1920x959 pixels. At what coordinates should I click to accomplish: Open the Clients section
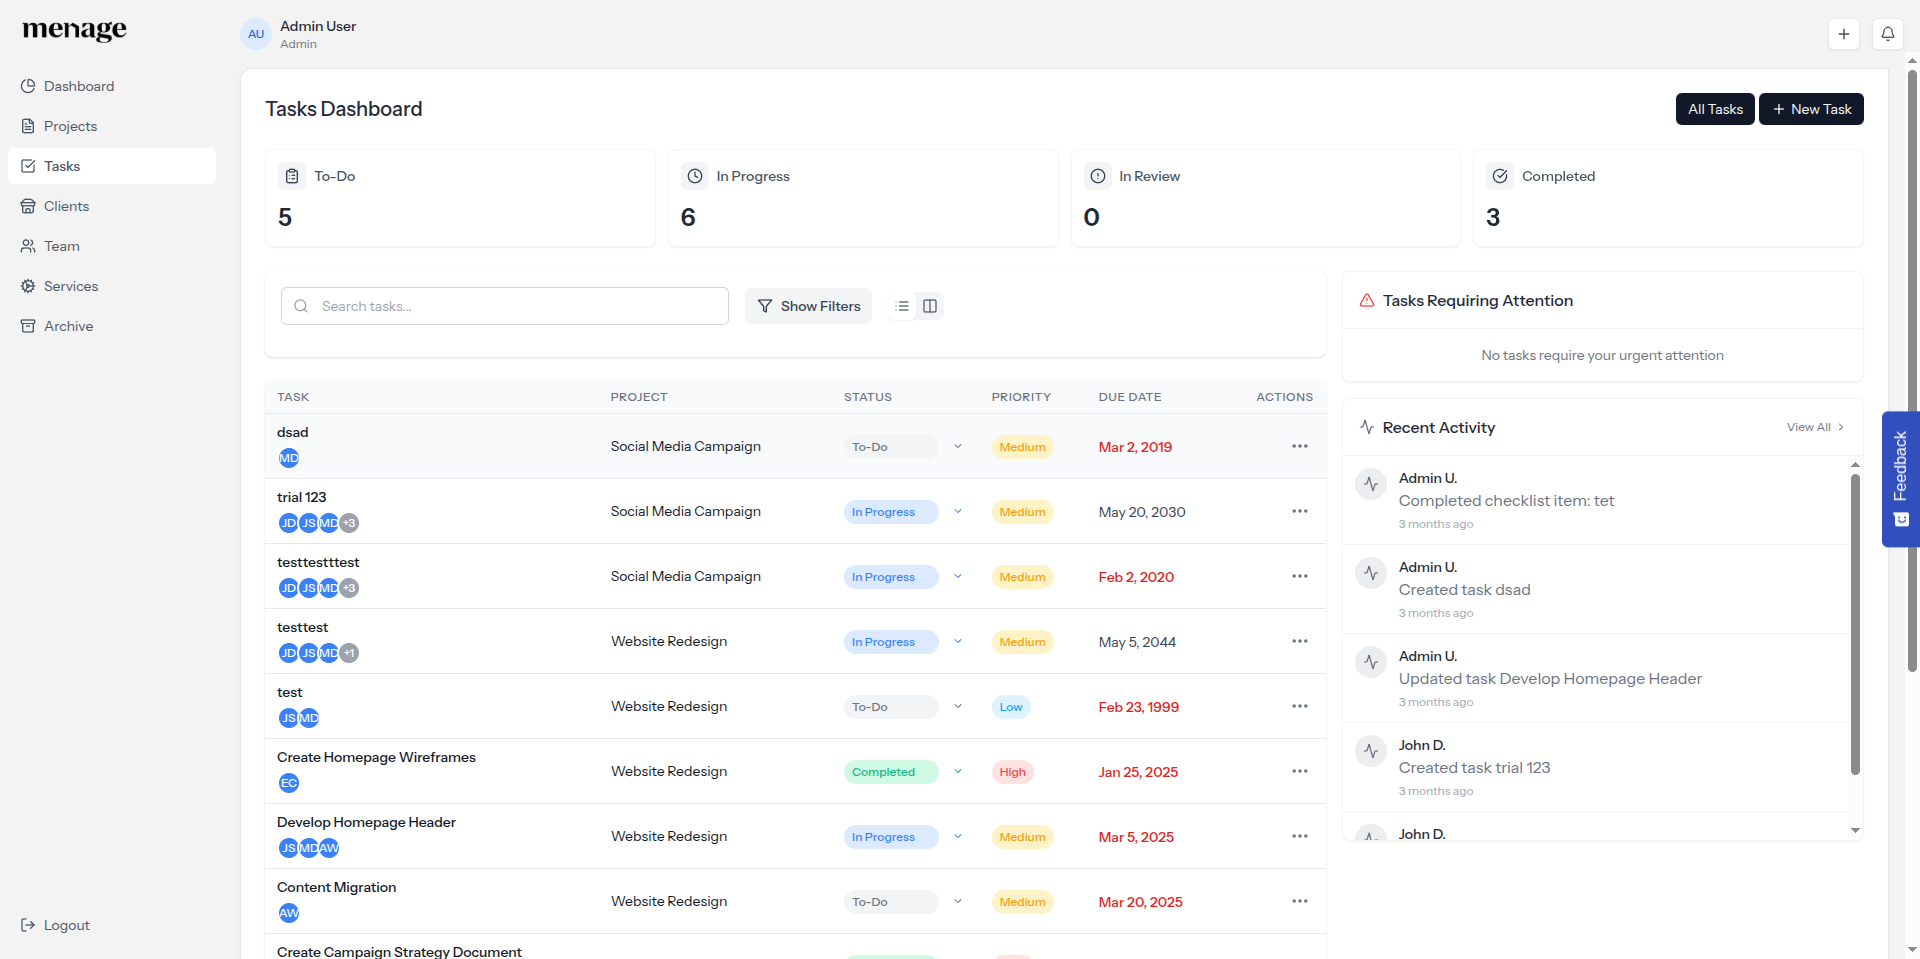point(67,206)
